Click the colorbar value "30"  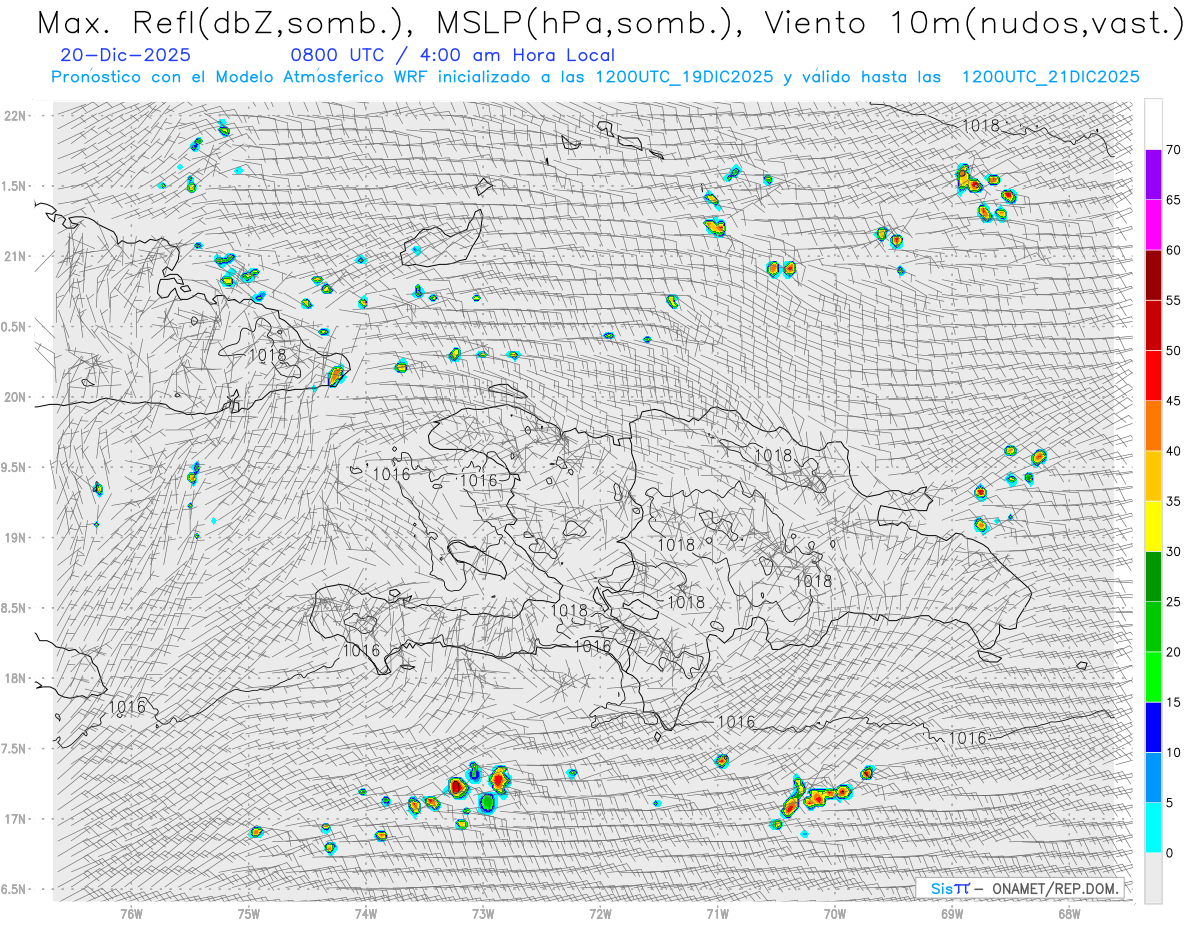point(1174,552)
